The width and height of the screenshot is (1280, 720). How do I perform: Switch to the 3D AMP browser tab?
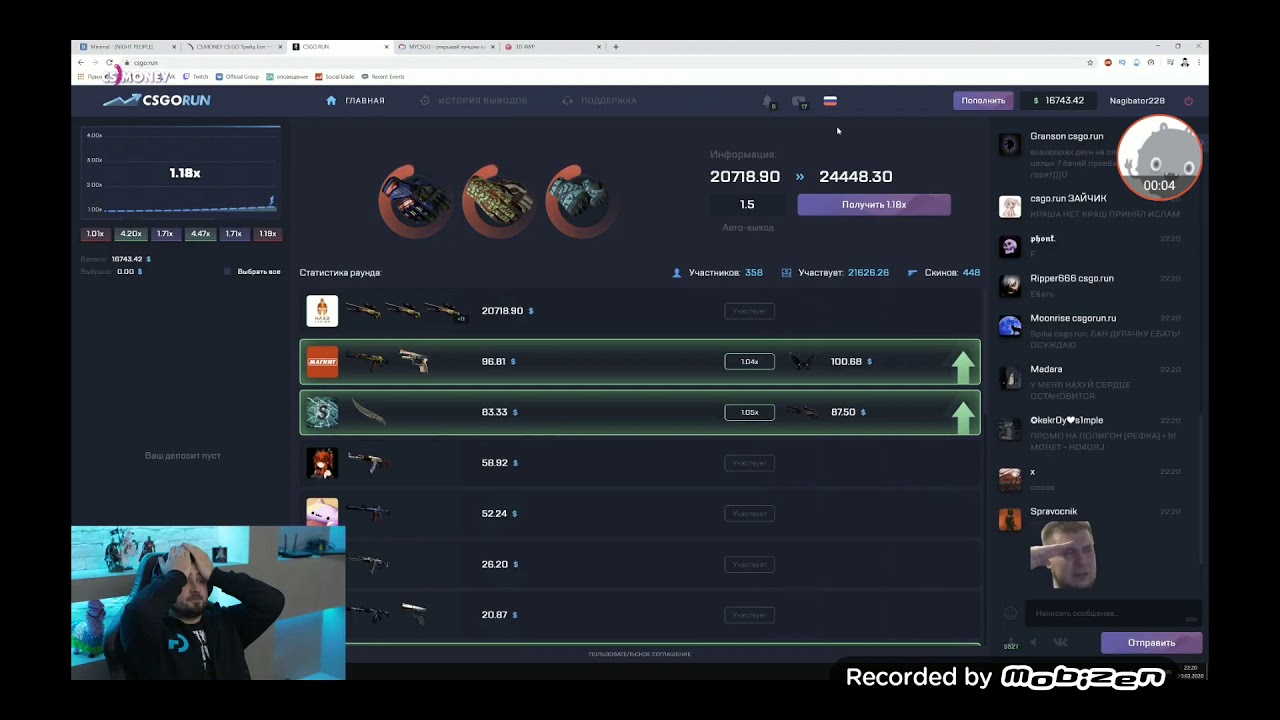(x=552, y=47)
